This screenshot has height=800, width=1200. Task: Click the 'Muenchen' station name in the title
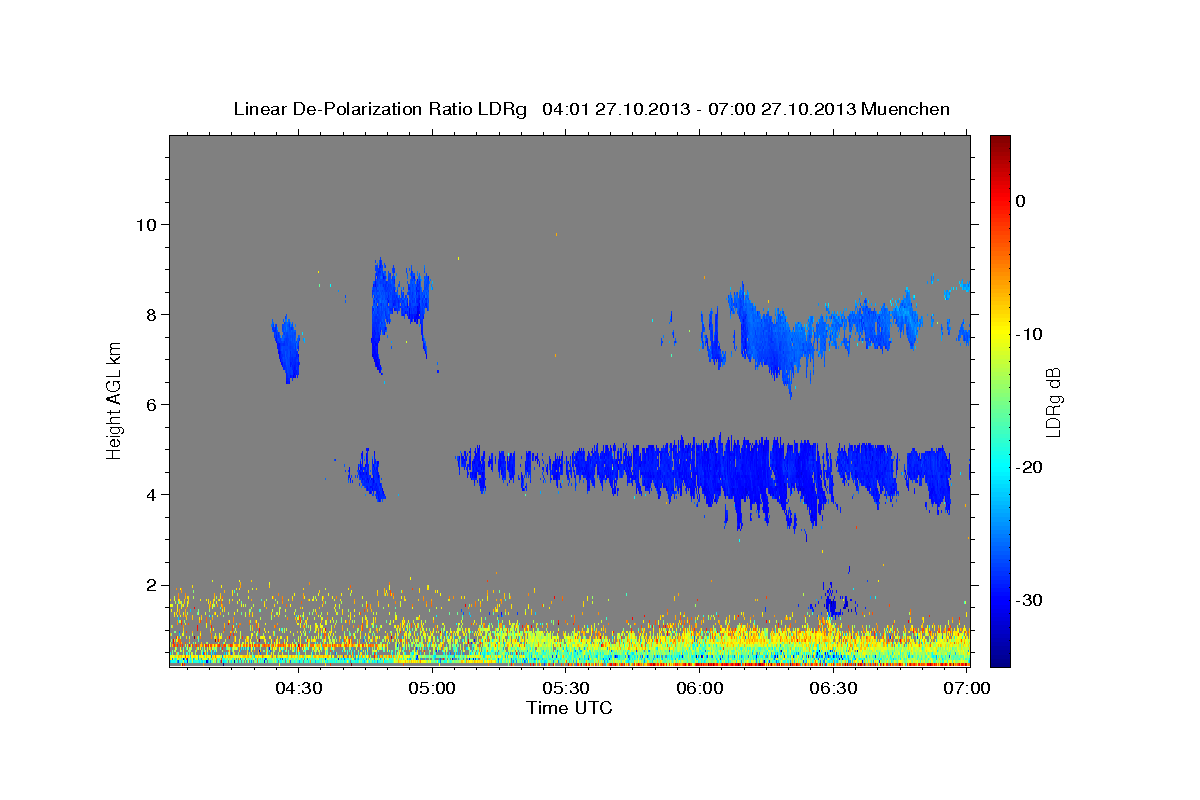[906, 109]
